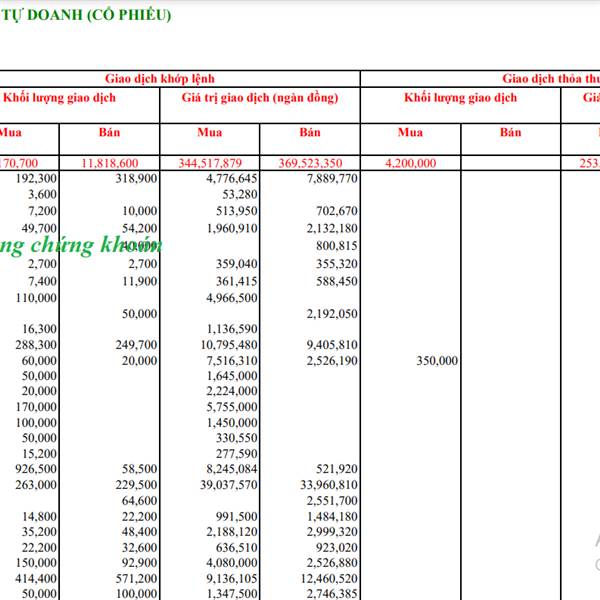Select cell value 636,510
The height and width of the screenshot is (600, 600).
(x=237, y=548)
